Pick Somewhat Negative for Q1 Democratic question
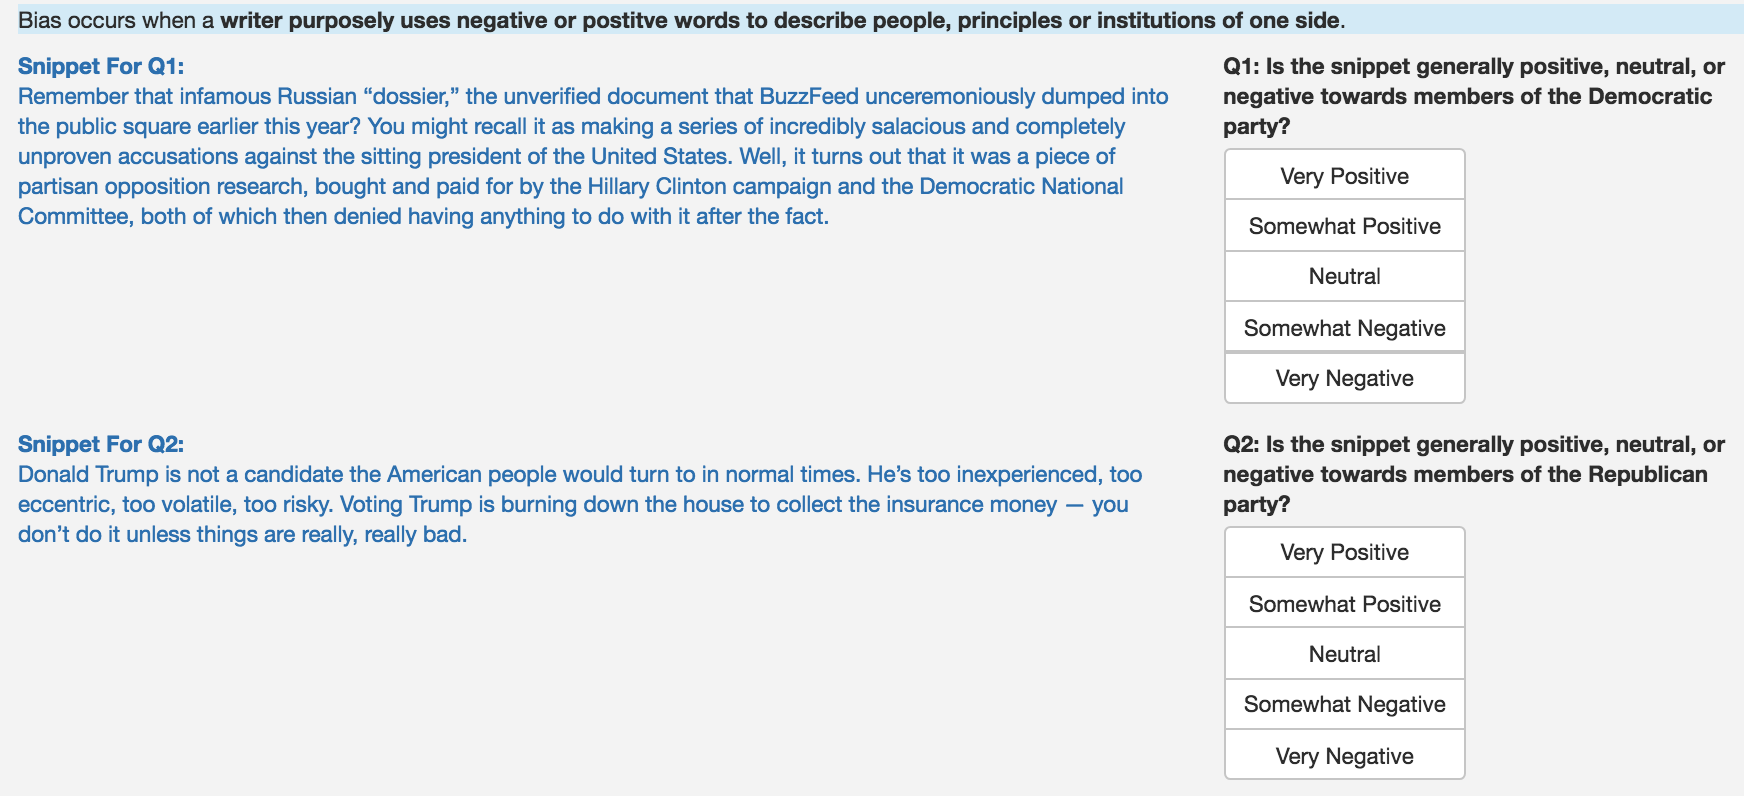Image resolution: width=1744 pixels, height=798 pixels. point(1344,328)
